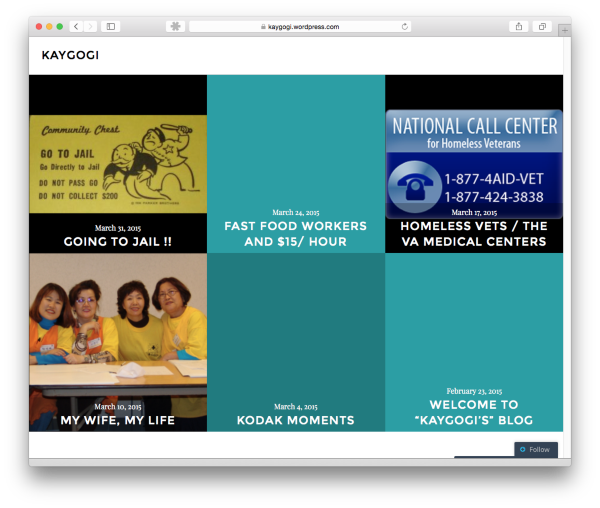Click the date February 23, 2015
Viewport: 600px width, 508px height.
coord(474,391)
